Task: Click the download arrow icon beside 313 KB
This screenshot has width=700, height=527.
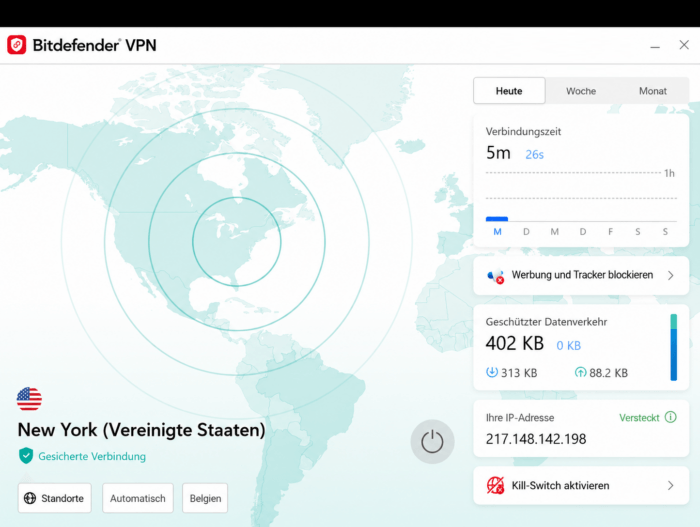Action: click(492, 372)
